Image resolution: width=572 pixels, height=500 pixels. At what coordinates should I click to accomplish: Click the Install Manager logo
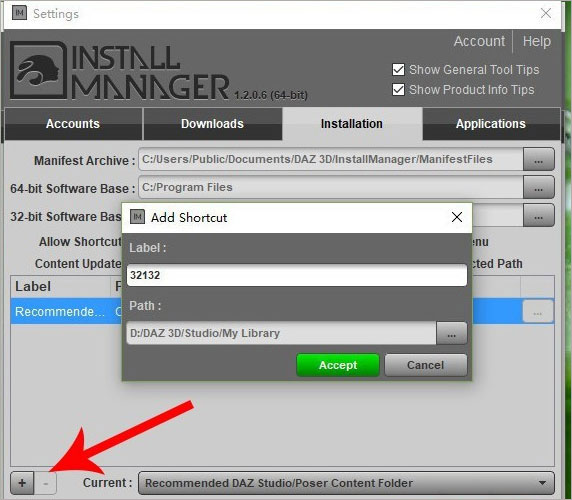pos(39,70)
